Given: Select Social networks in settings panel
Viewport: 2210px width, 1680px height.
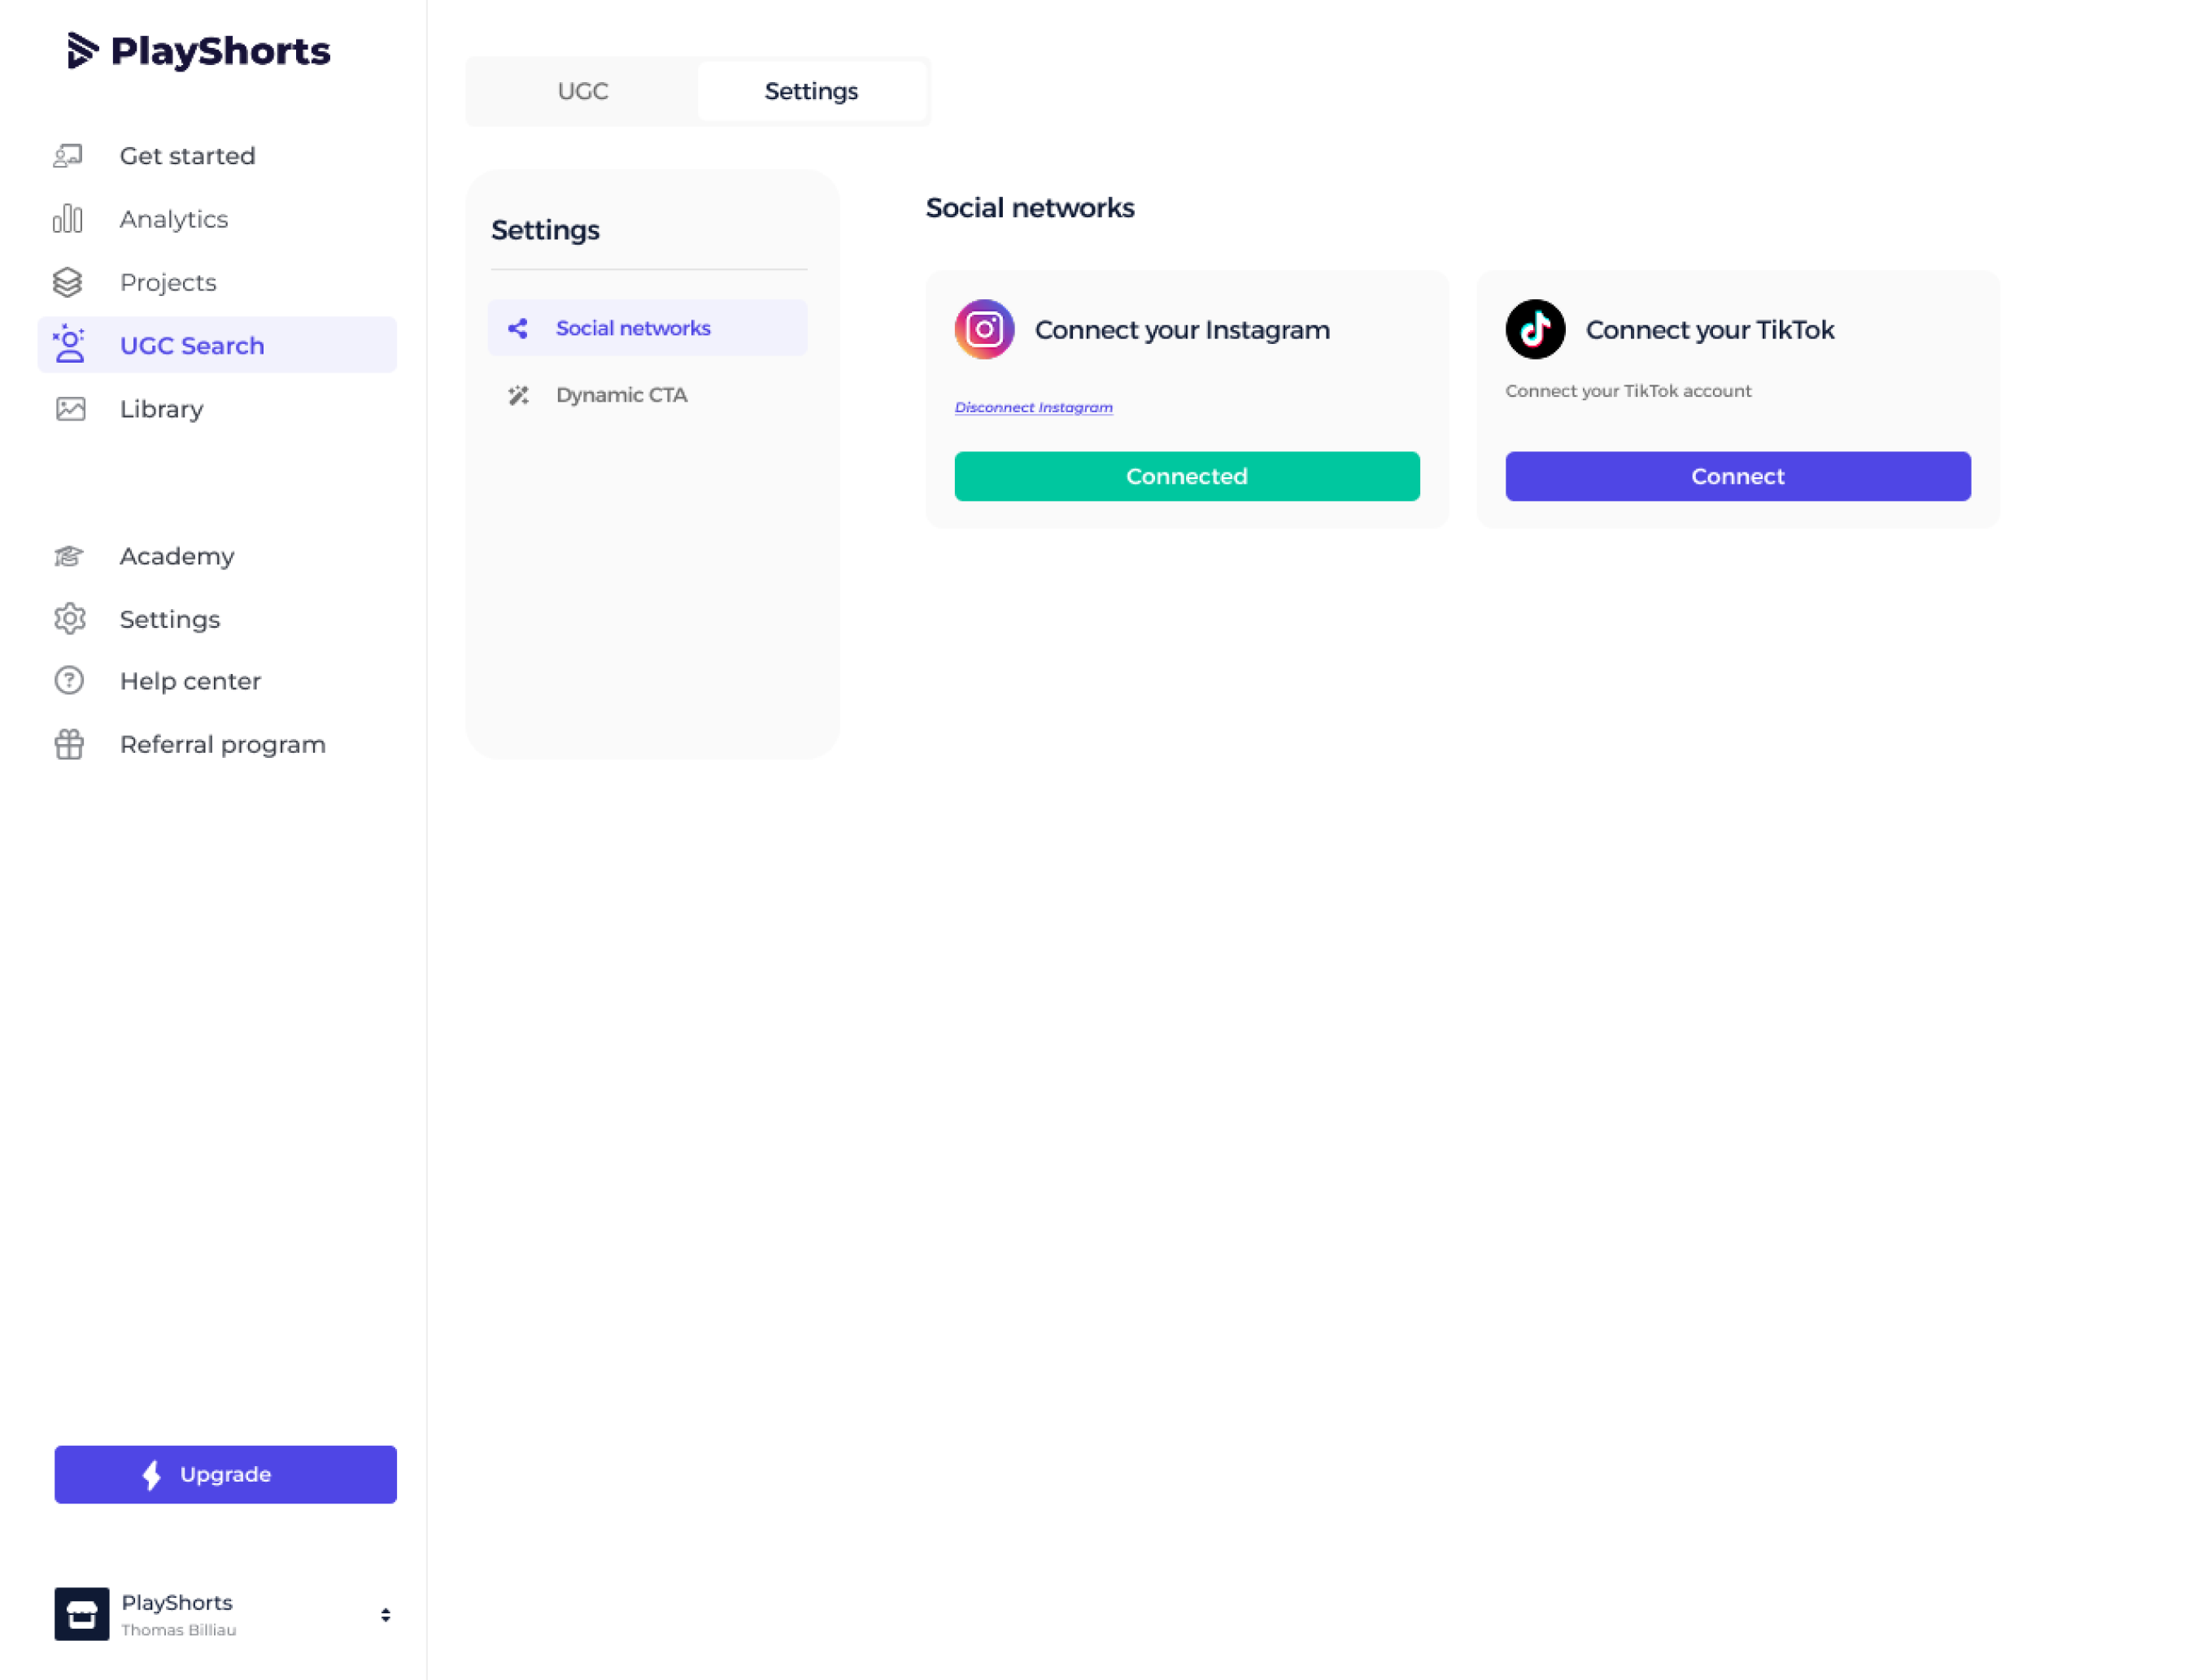Looking at the screenshot, I should coord(633,328).
